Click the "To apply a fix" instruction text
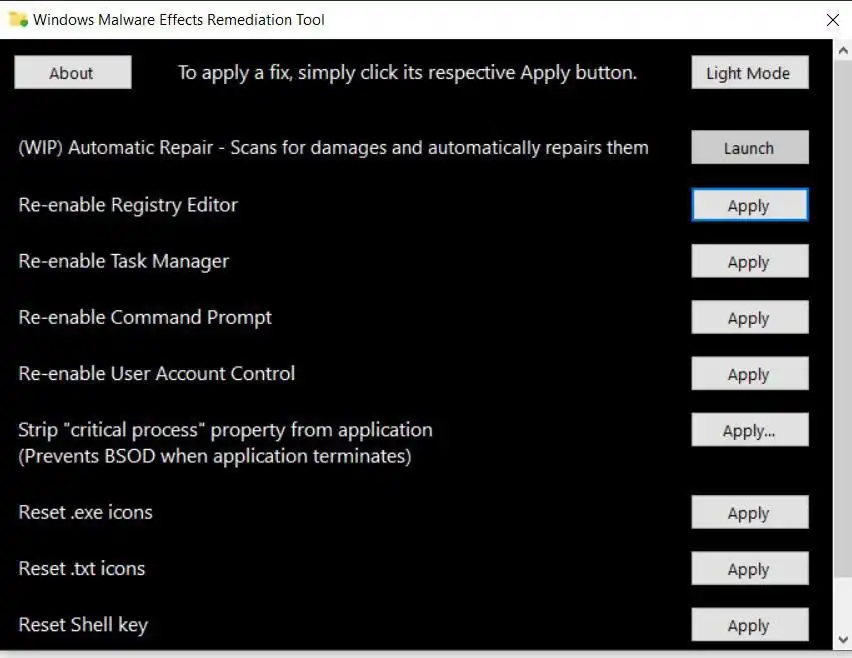This screenshot has height=658, width=852. click(x=407, y=73)
